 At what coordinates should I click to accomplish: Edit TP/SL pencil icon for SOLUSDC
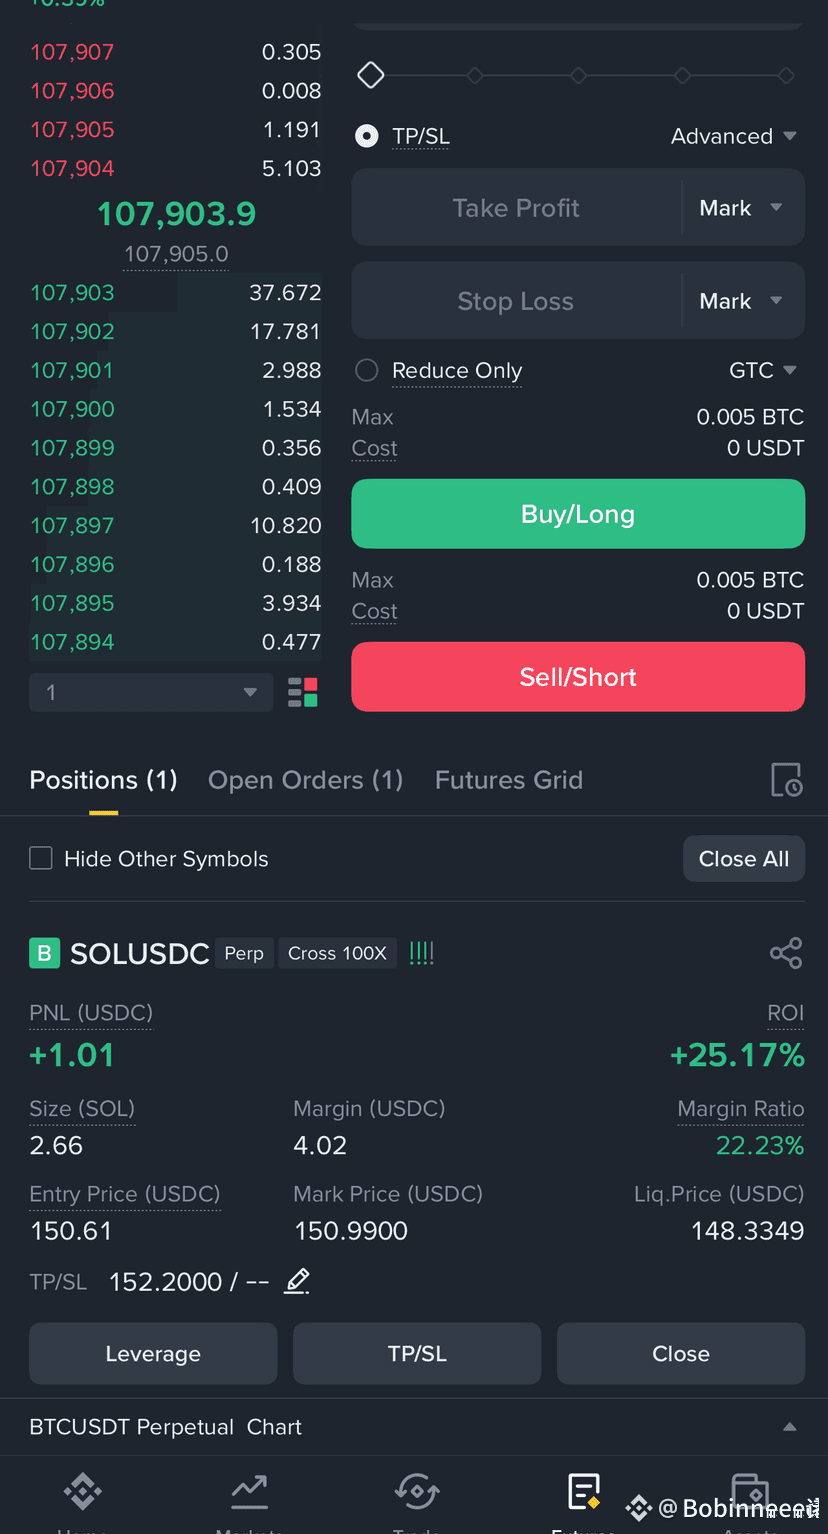tap(297, 1281)
